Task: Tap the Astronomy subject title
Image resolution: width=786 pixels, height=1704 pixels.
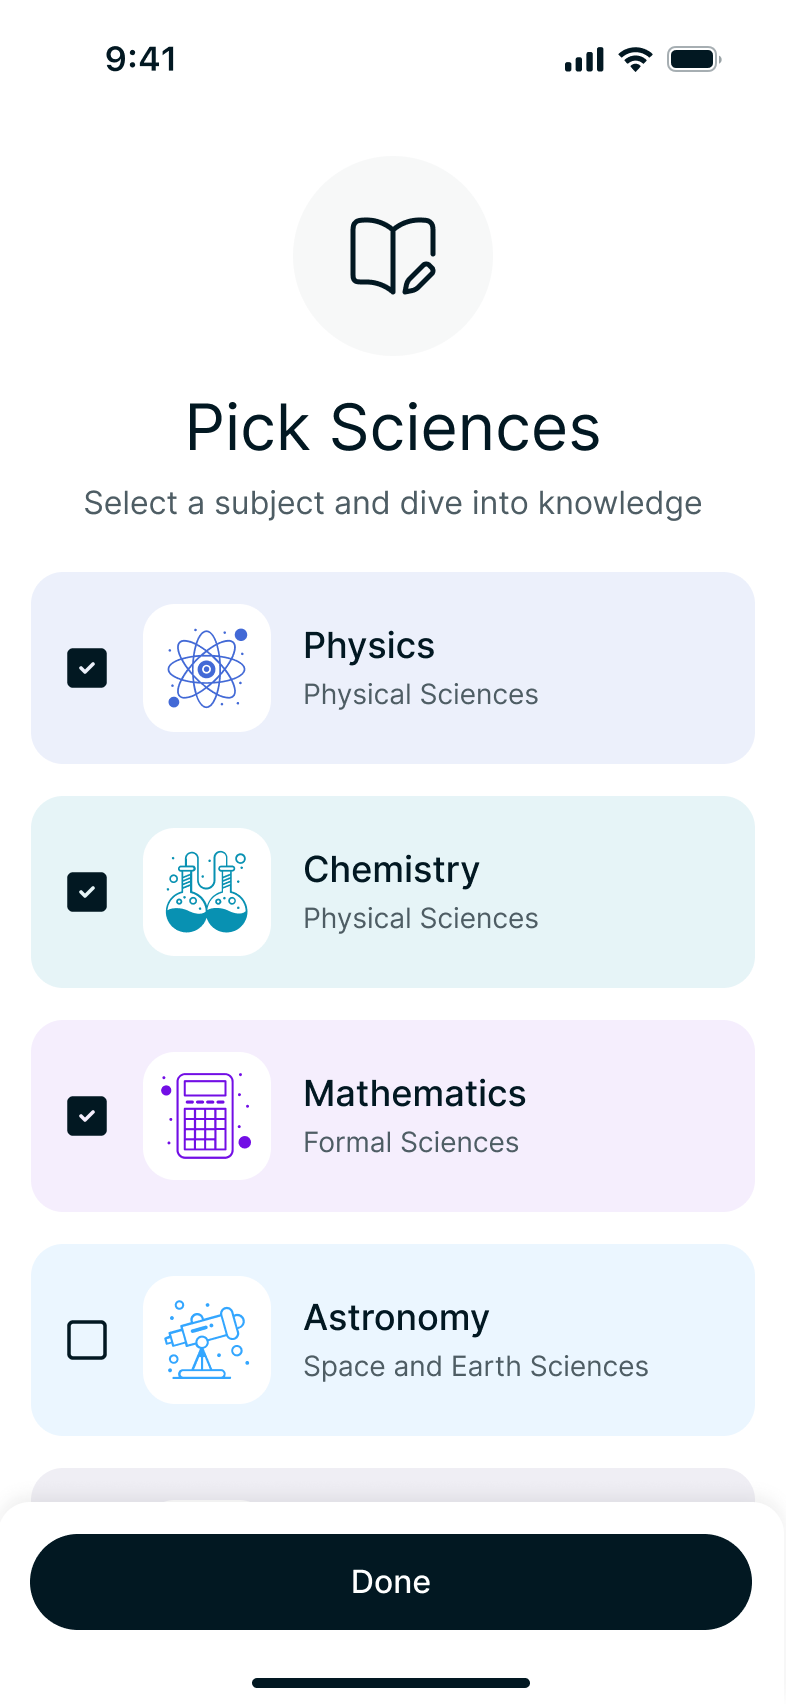Action: (x=396, y=1318)
